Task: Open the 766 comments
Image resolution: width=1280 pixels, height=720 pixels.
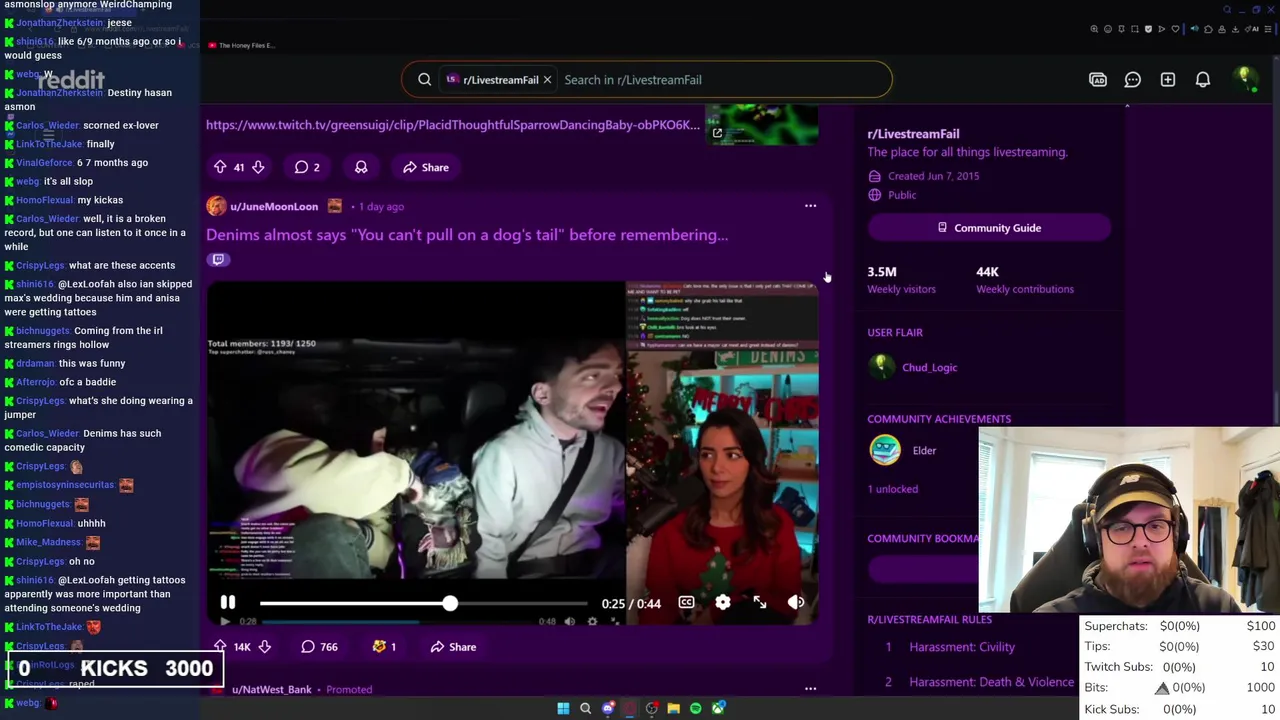Action: 319,647
